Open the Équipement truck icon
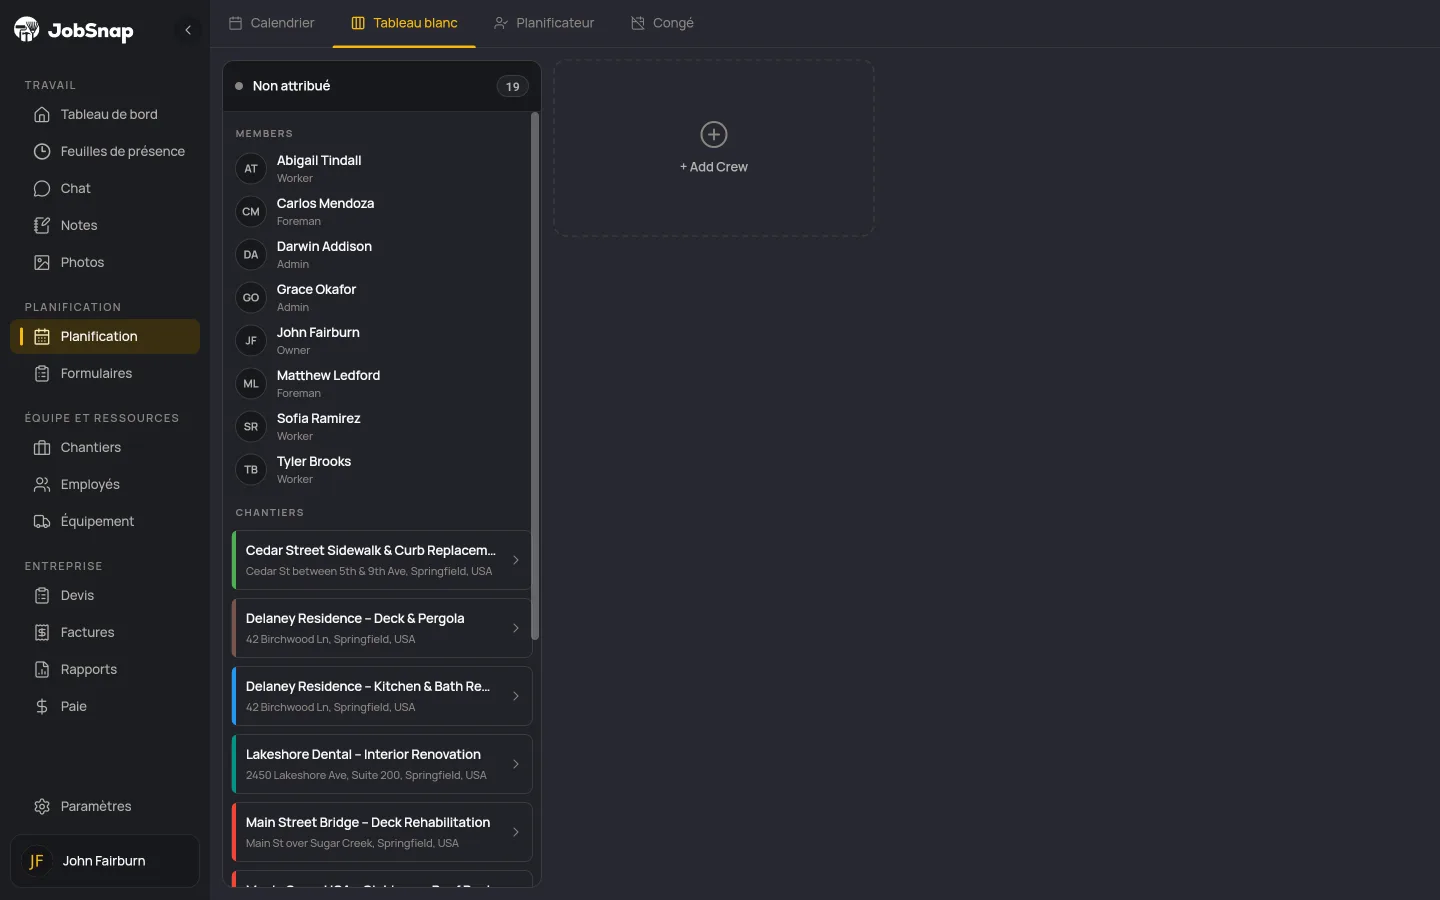This screenshot has width=1440, height=900. (x=42, y=522)
